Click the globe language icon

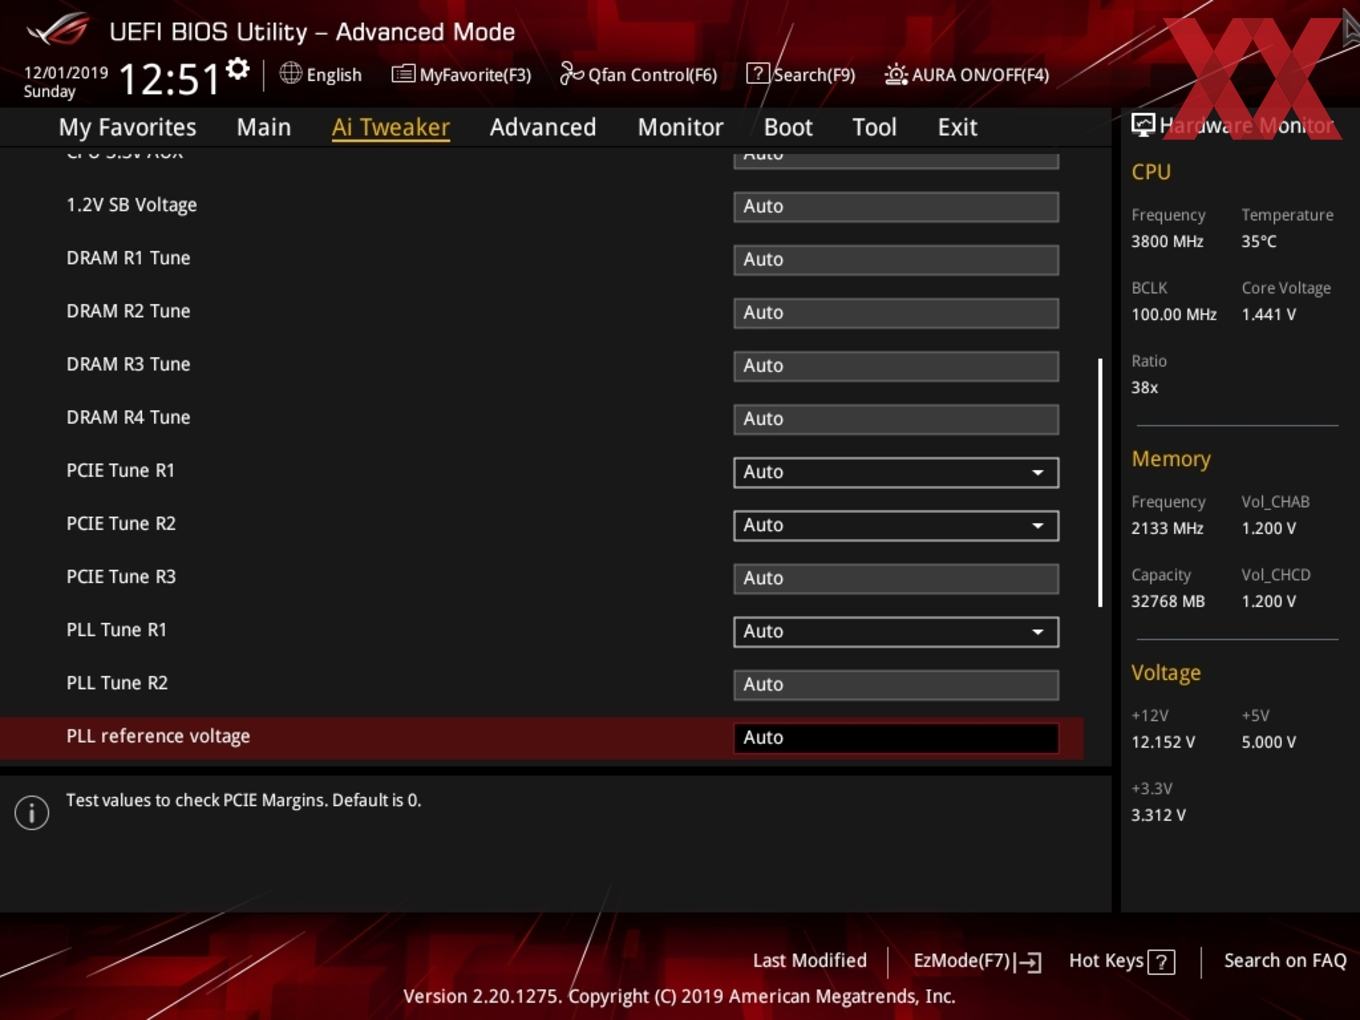(290, 73)
